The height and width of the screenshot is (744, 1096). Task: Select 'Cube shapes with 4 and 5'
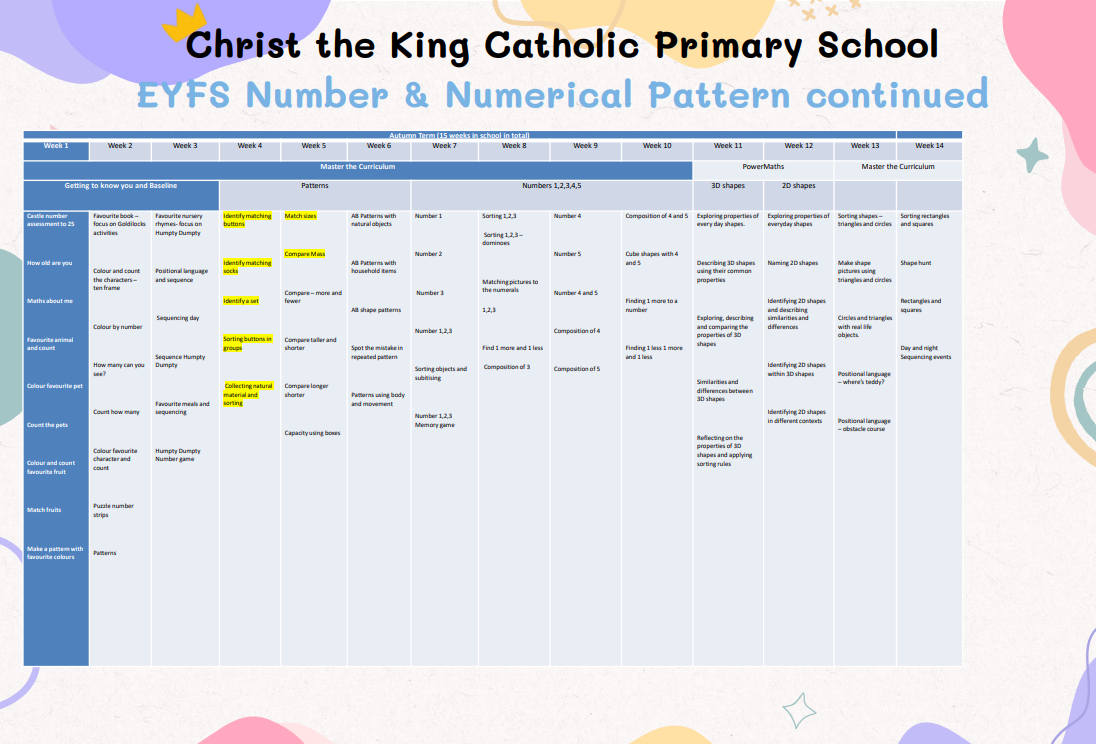click(x=652, y=259)
